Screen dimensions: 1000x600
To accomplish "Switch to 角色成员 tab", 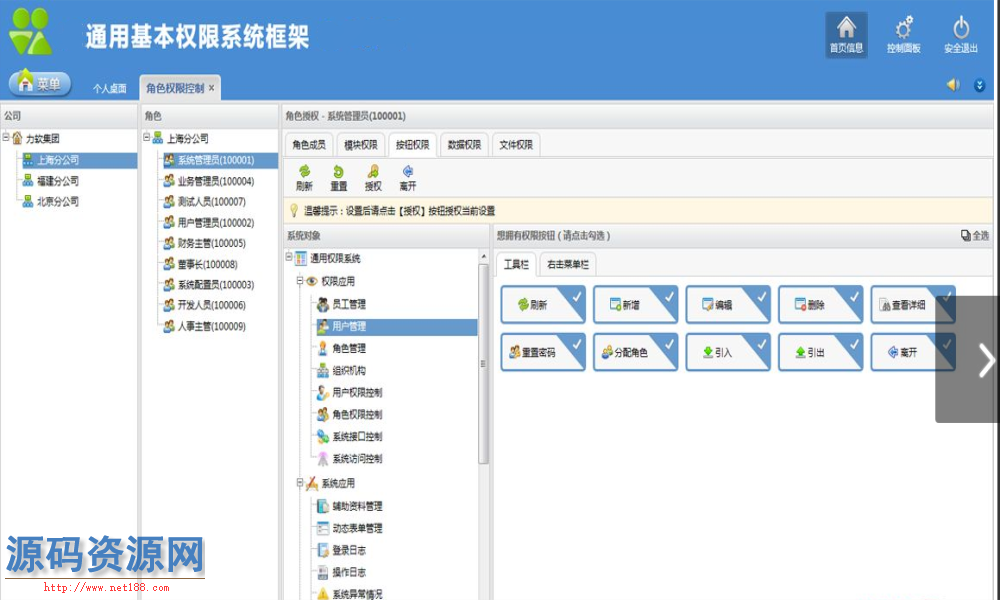I will (x=309, y=145).
